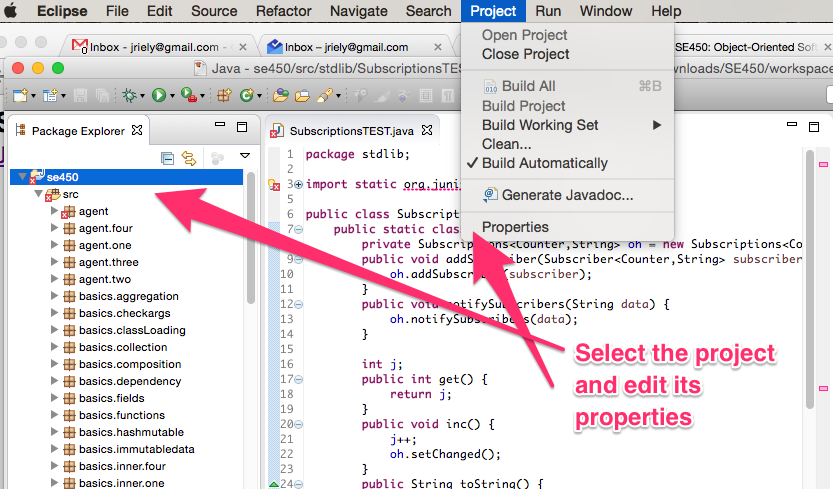Open the Package Explorer view menu arrow

click(x=245, y=157)
